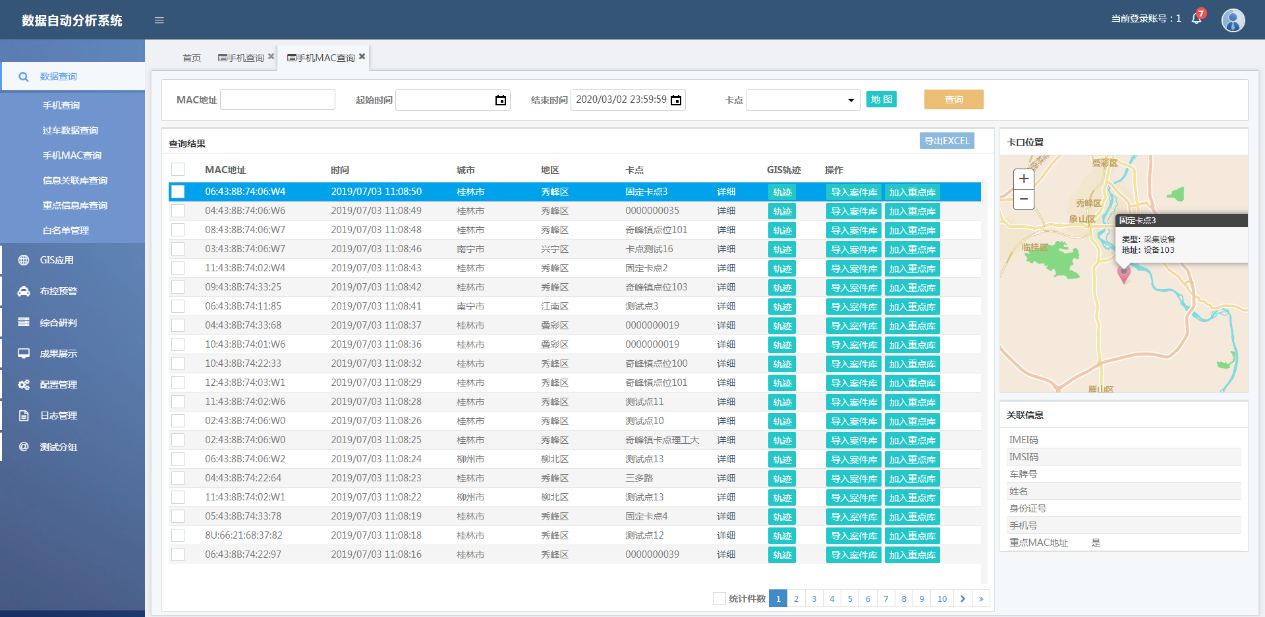Image resolution: width=1265 pixels, height=617 pixels.
Task: Check the row 04:43:8B:74:06:W6 checkbox
Action: [x=178, y=211]
